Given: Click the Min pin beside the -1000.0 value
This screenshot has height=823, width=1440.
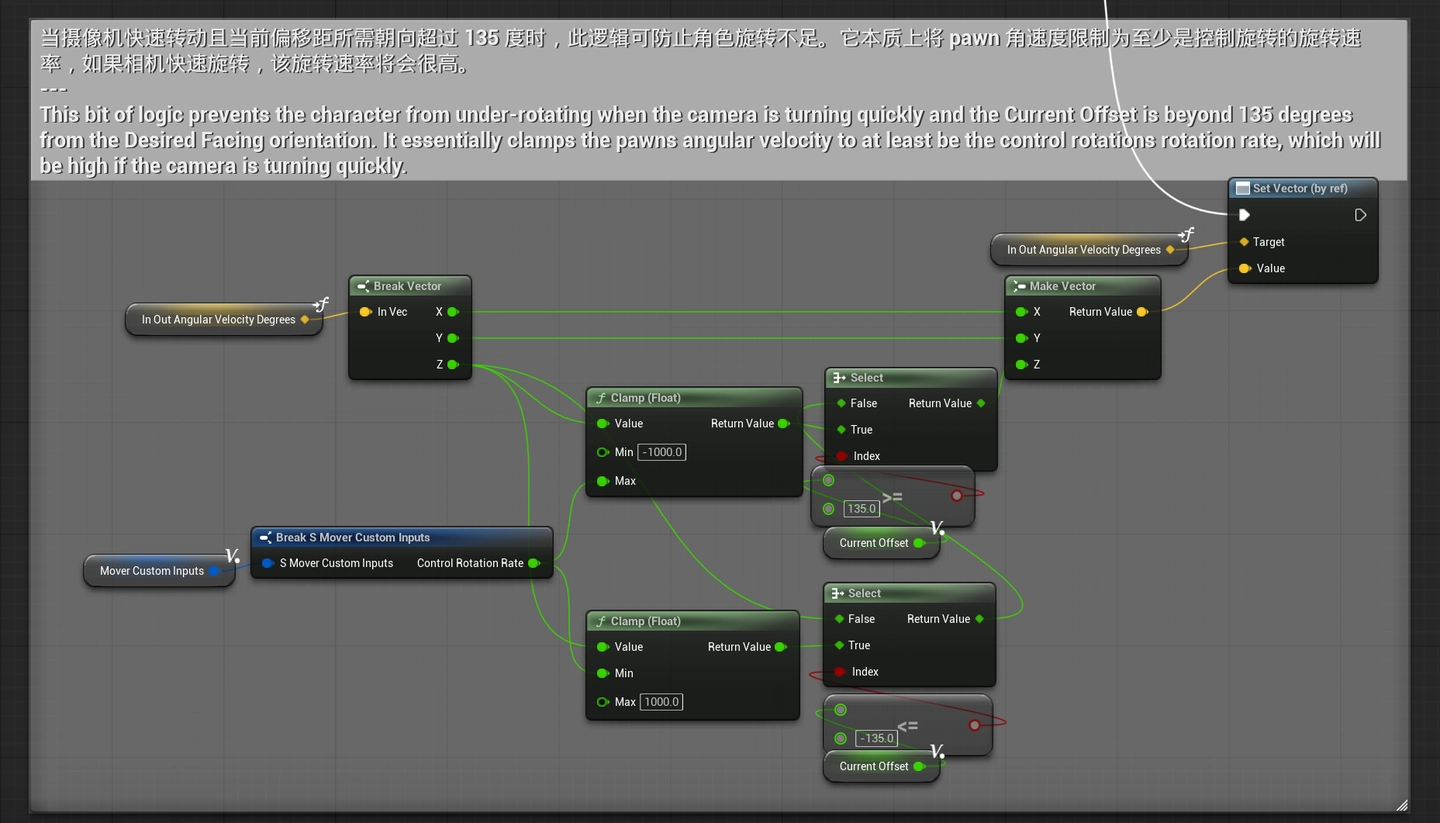Looking at the screenshot, I should [x=603, y=452].
